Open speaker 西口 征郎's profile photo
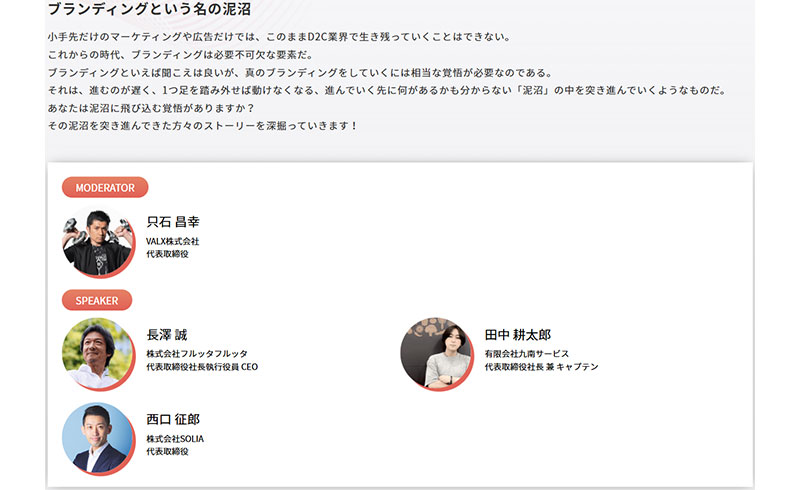This screenshot has width=800, height=490. (x=98, y=439)
